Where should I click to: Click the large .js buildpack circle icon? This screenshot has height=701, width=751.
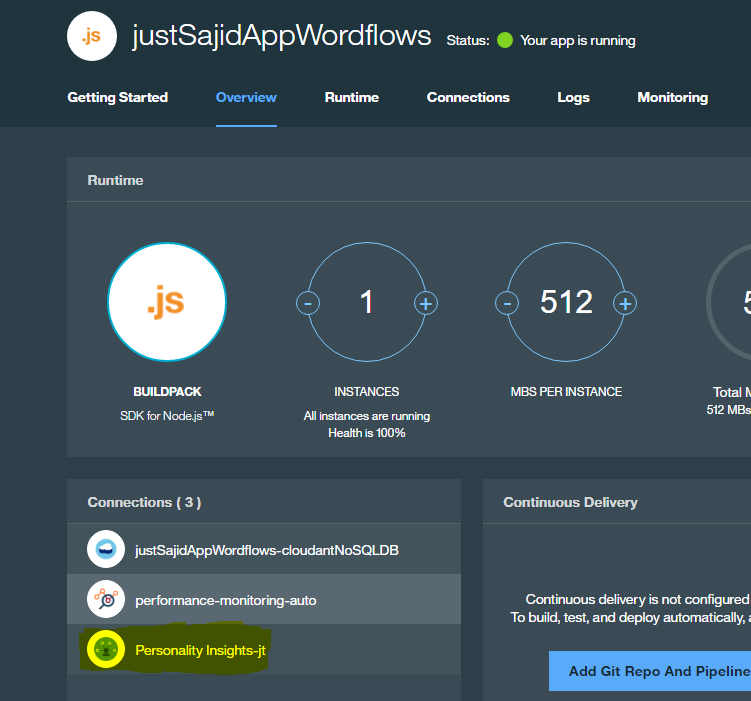click(167, 302)
